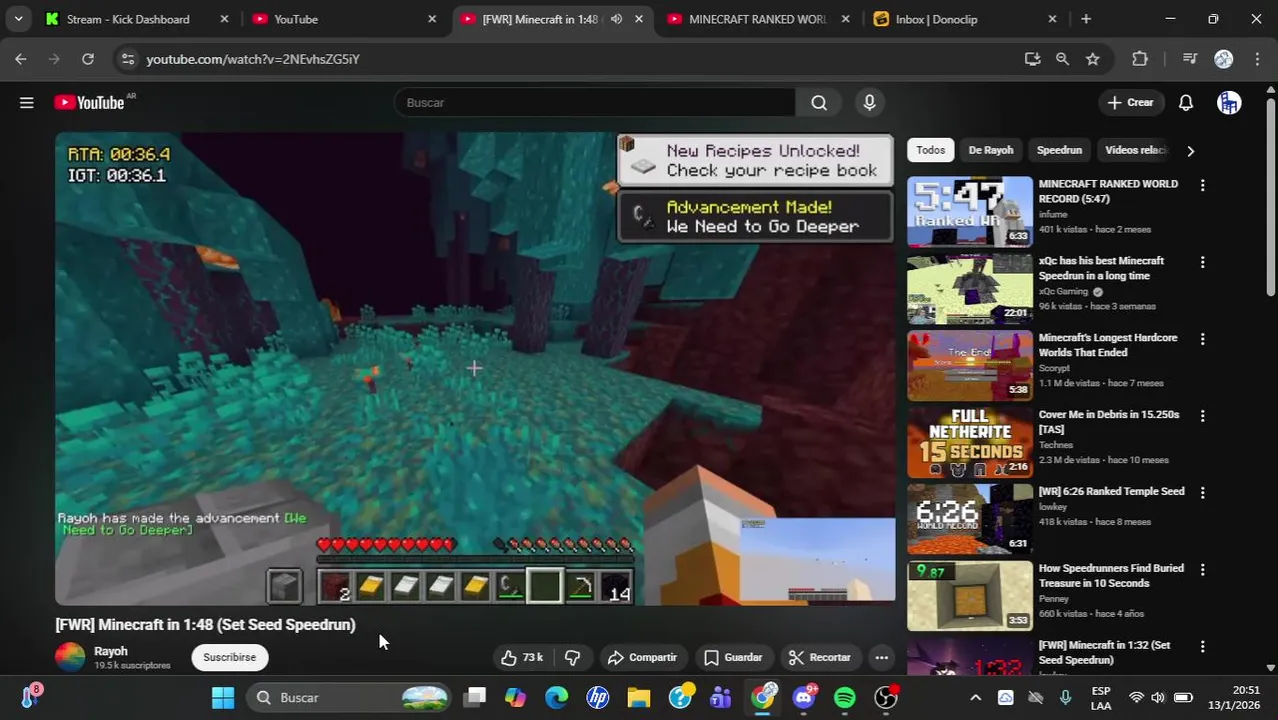The image size is (1278, 720).
Task: Show more filter chips with the right chevron
Action: 1190,151
